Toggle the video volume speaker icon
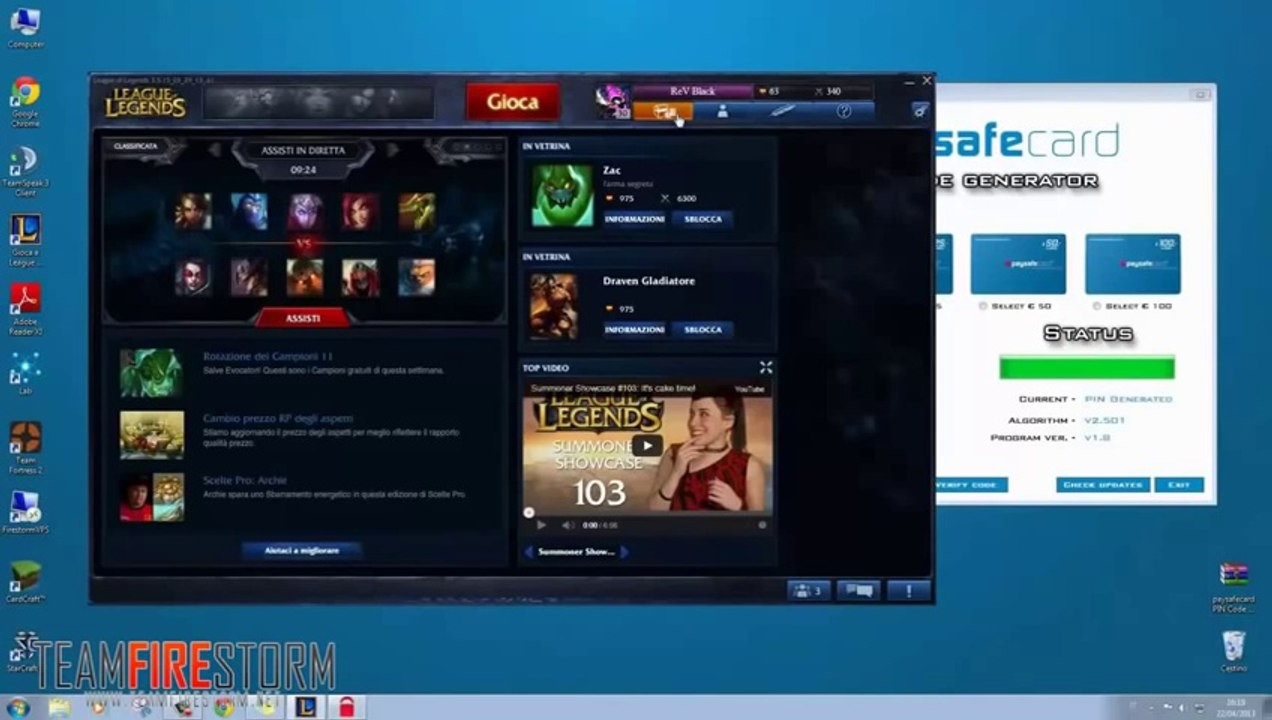The height and width of the screenshot is (720, 1272). (567, 524)
